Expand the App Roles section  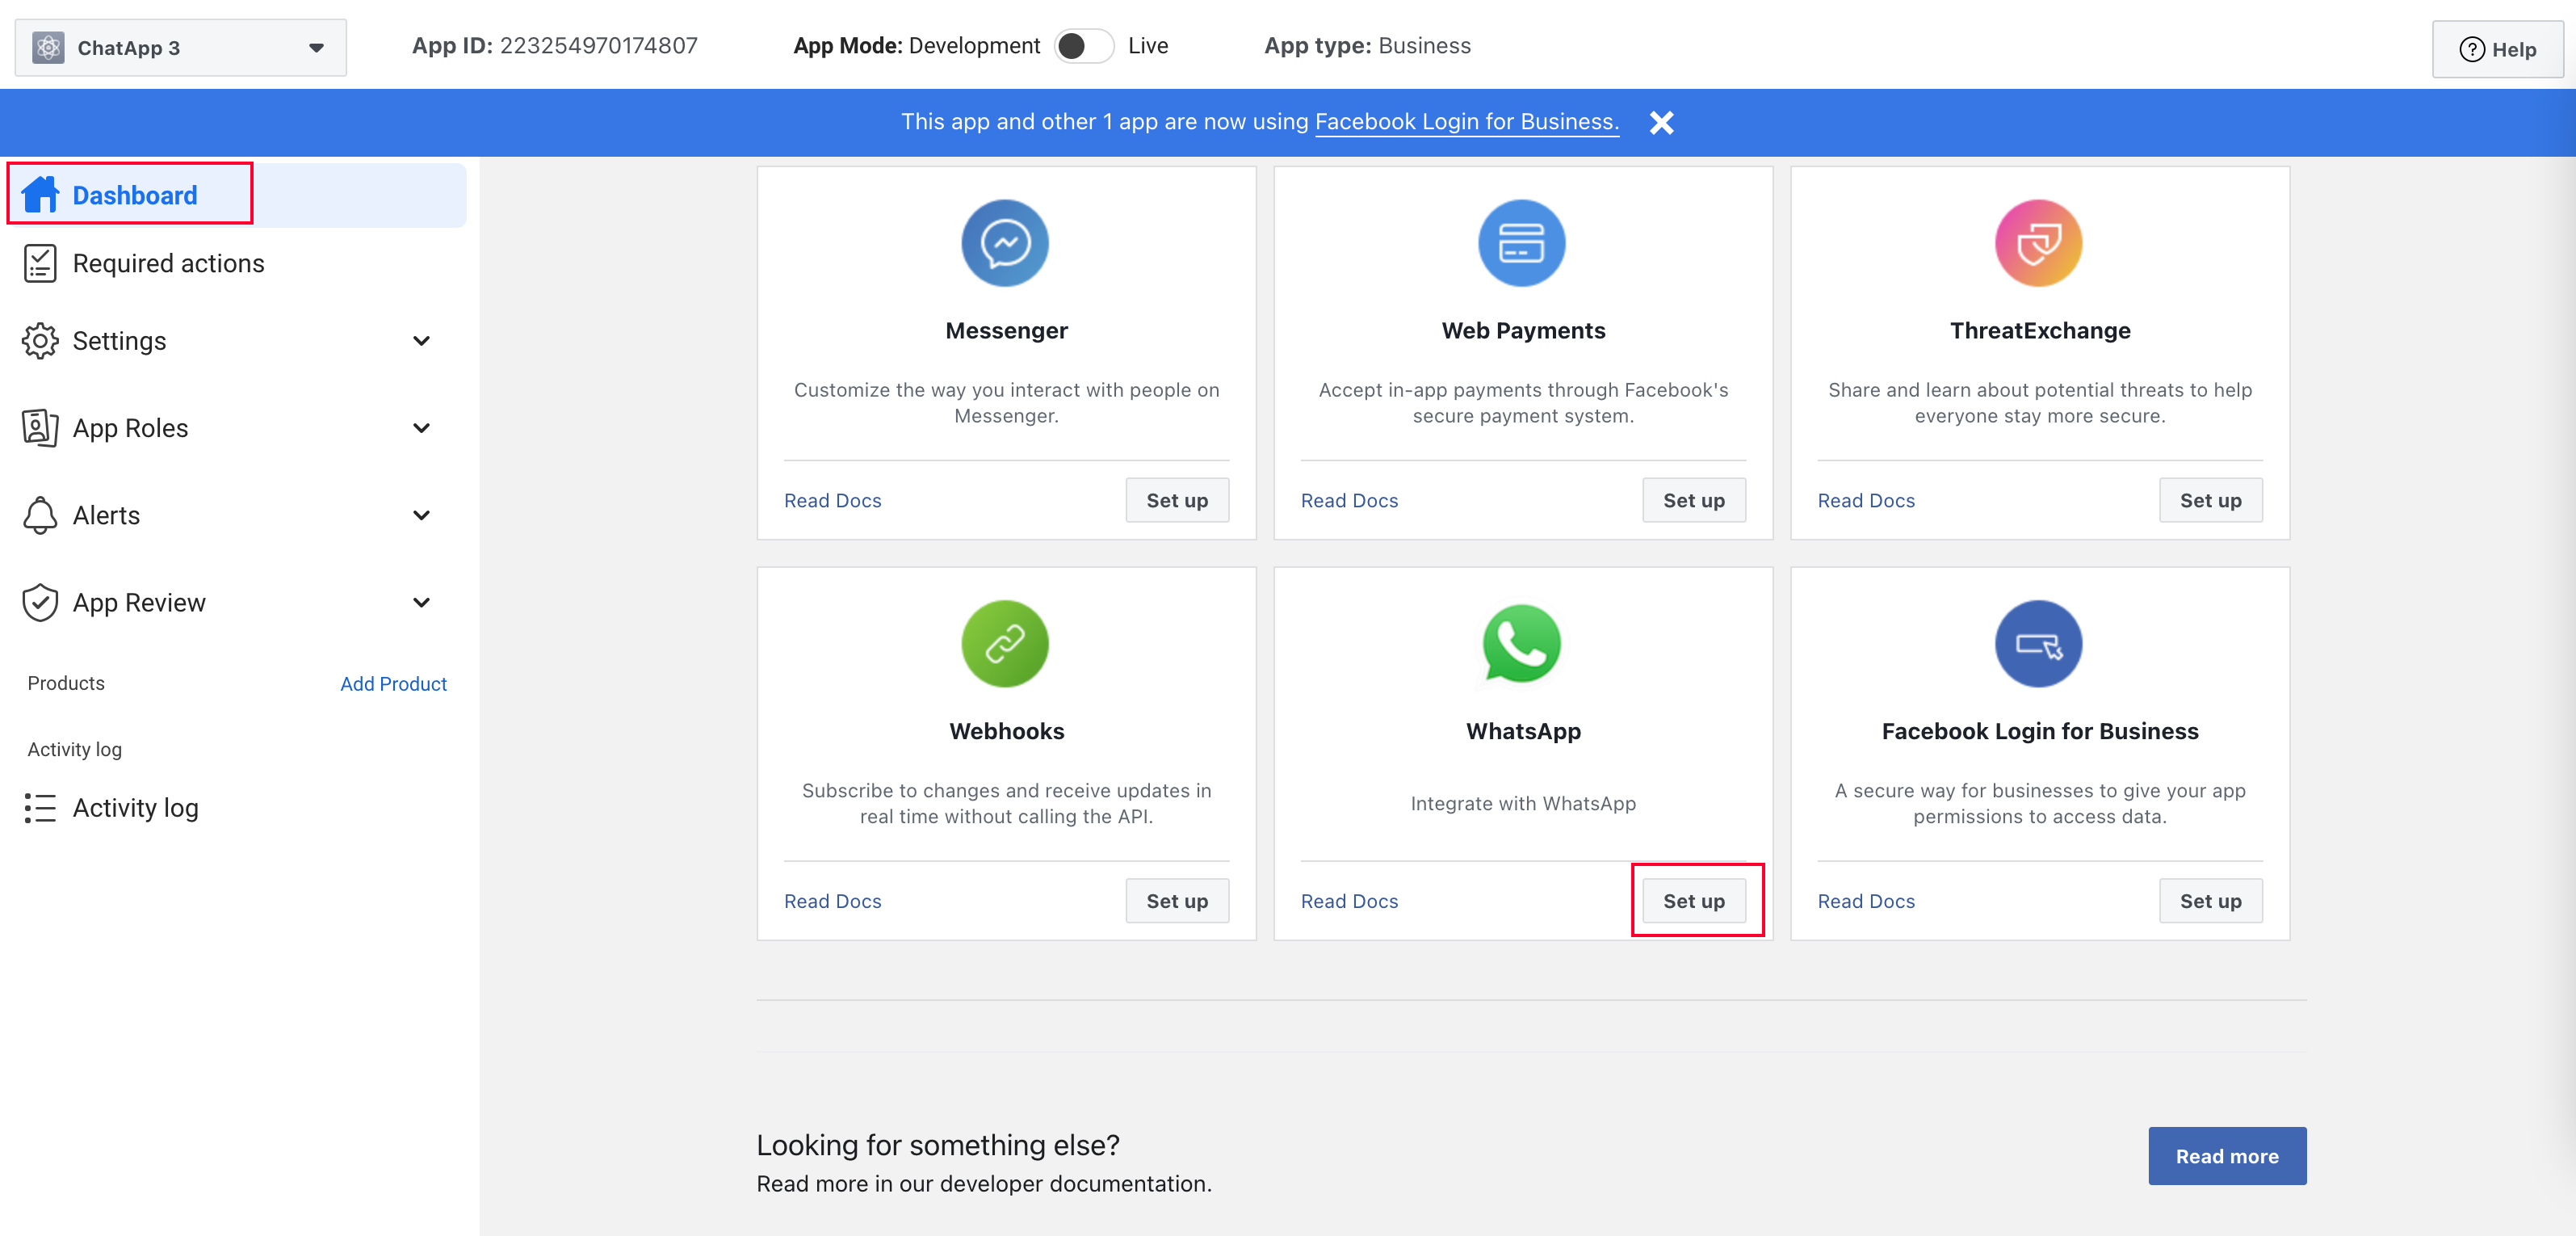coord(421,428)
